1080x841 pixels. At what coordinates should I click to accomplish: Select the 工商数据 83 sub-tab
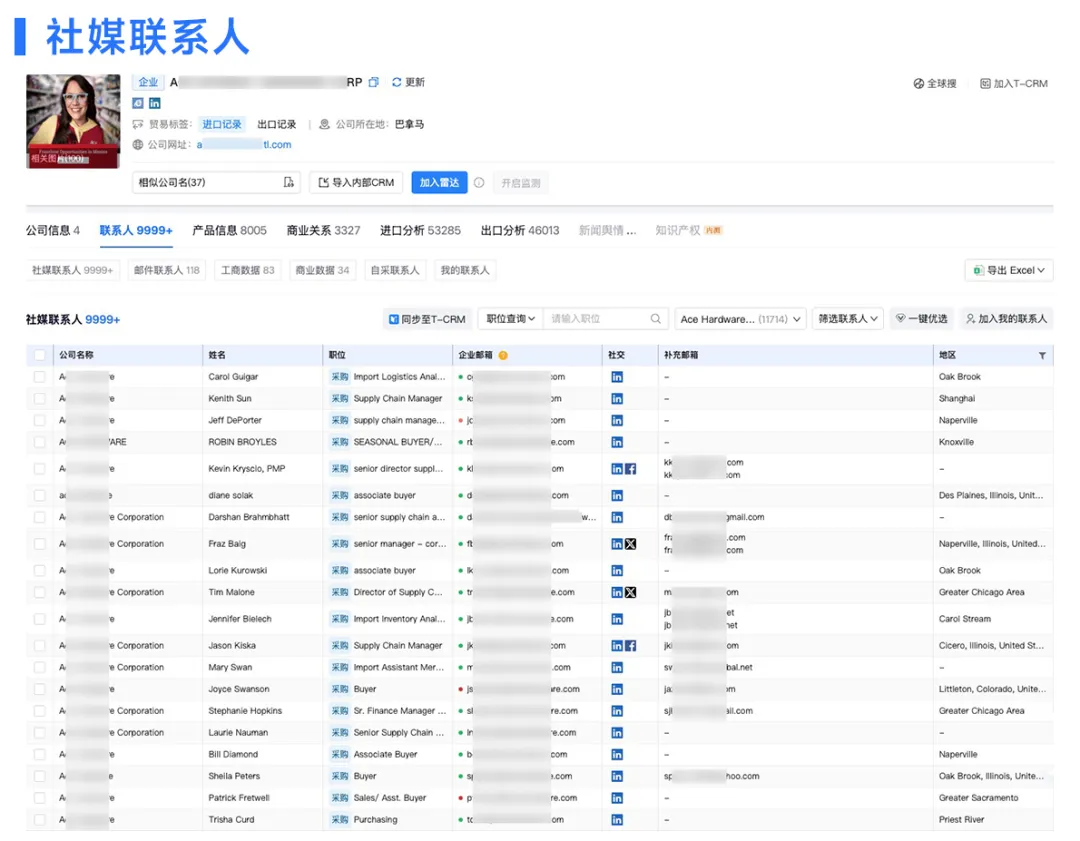[x=247, y=271]
